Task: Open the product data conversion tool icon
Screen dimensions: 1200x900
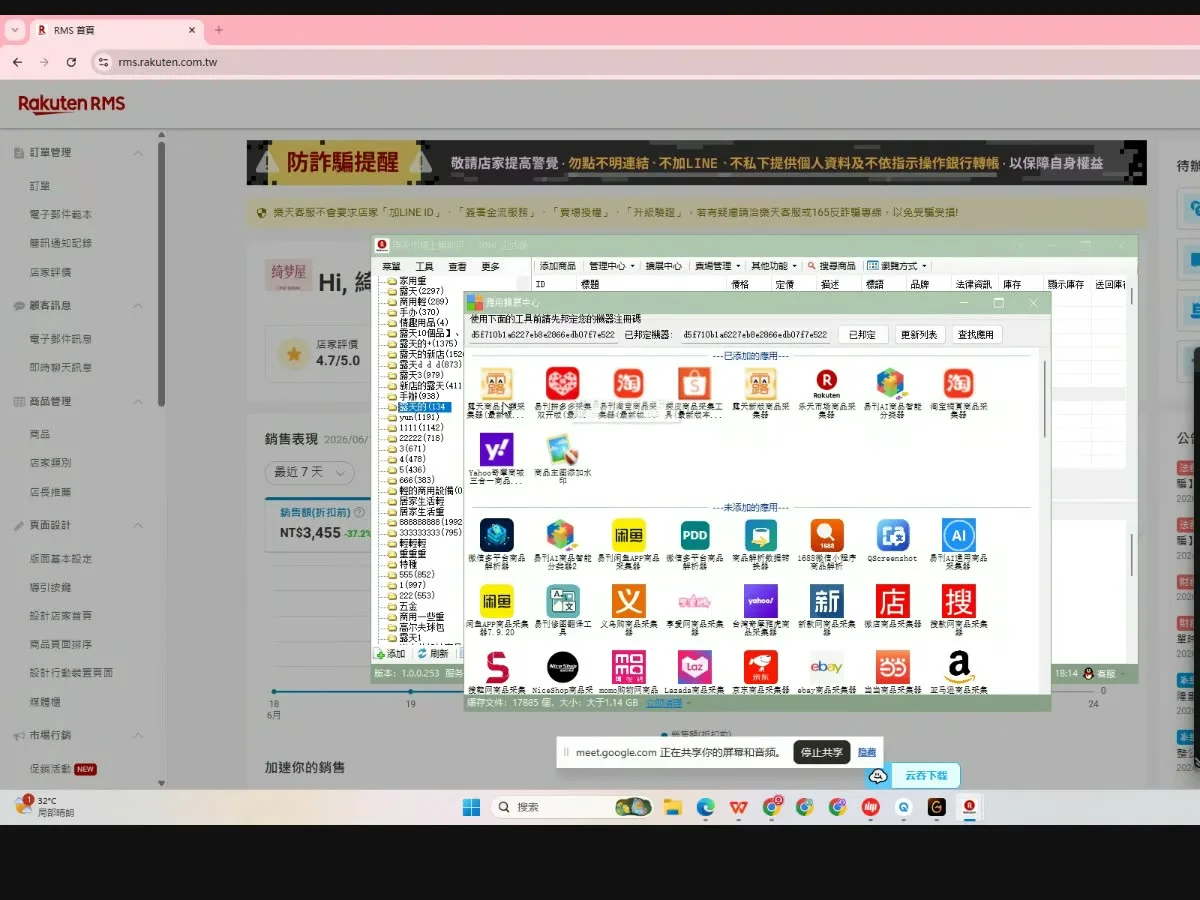Action: pos(760,535)
